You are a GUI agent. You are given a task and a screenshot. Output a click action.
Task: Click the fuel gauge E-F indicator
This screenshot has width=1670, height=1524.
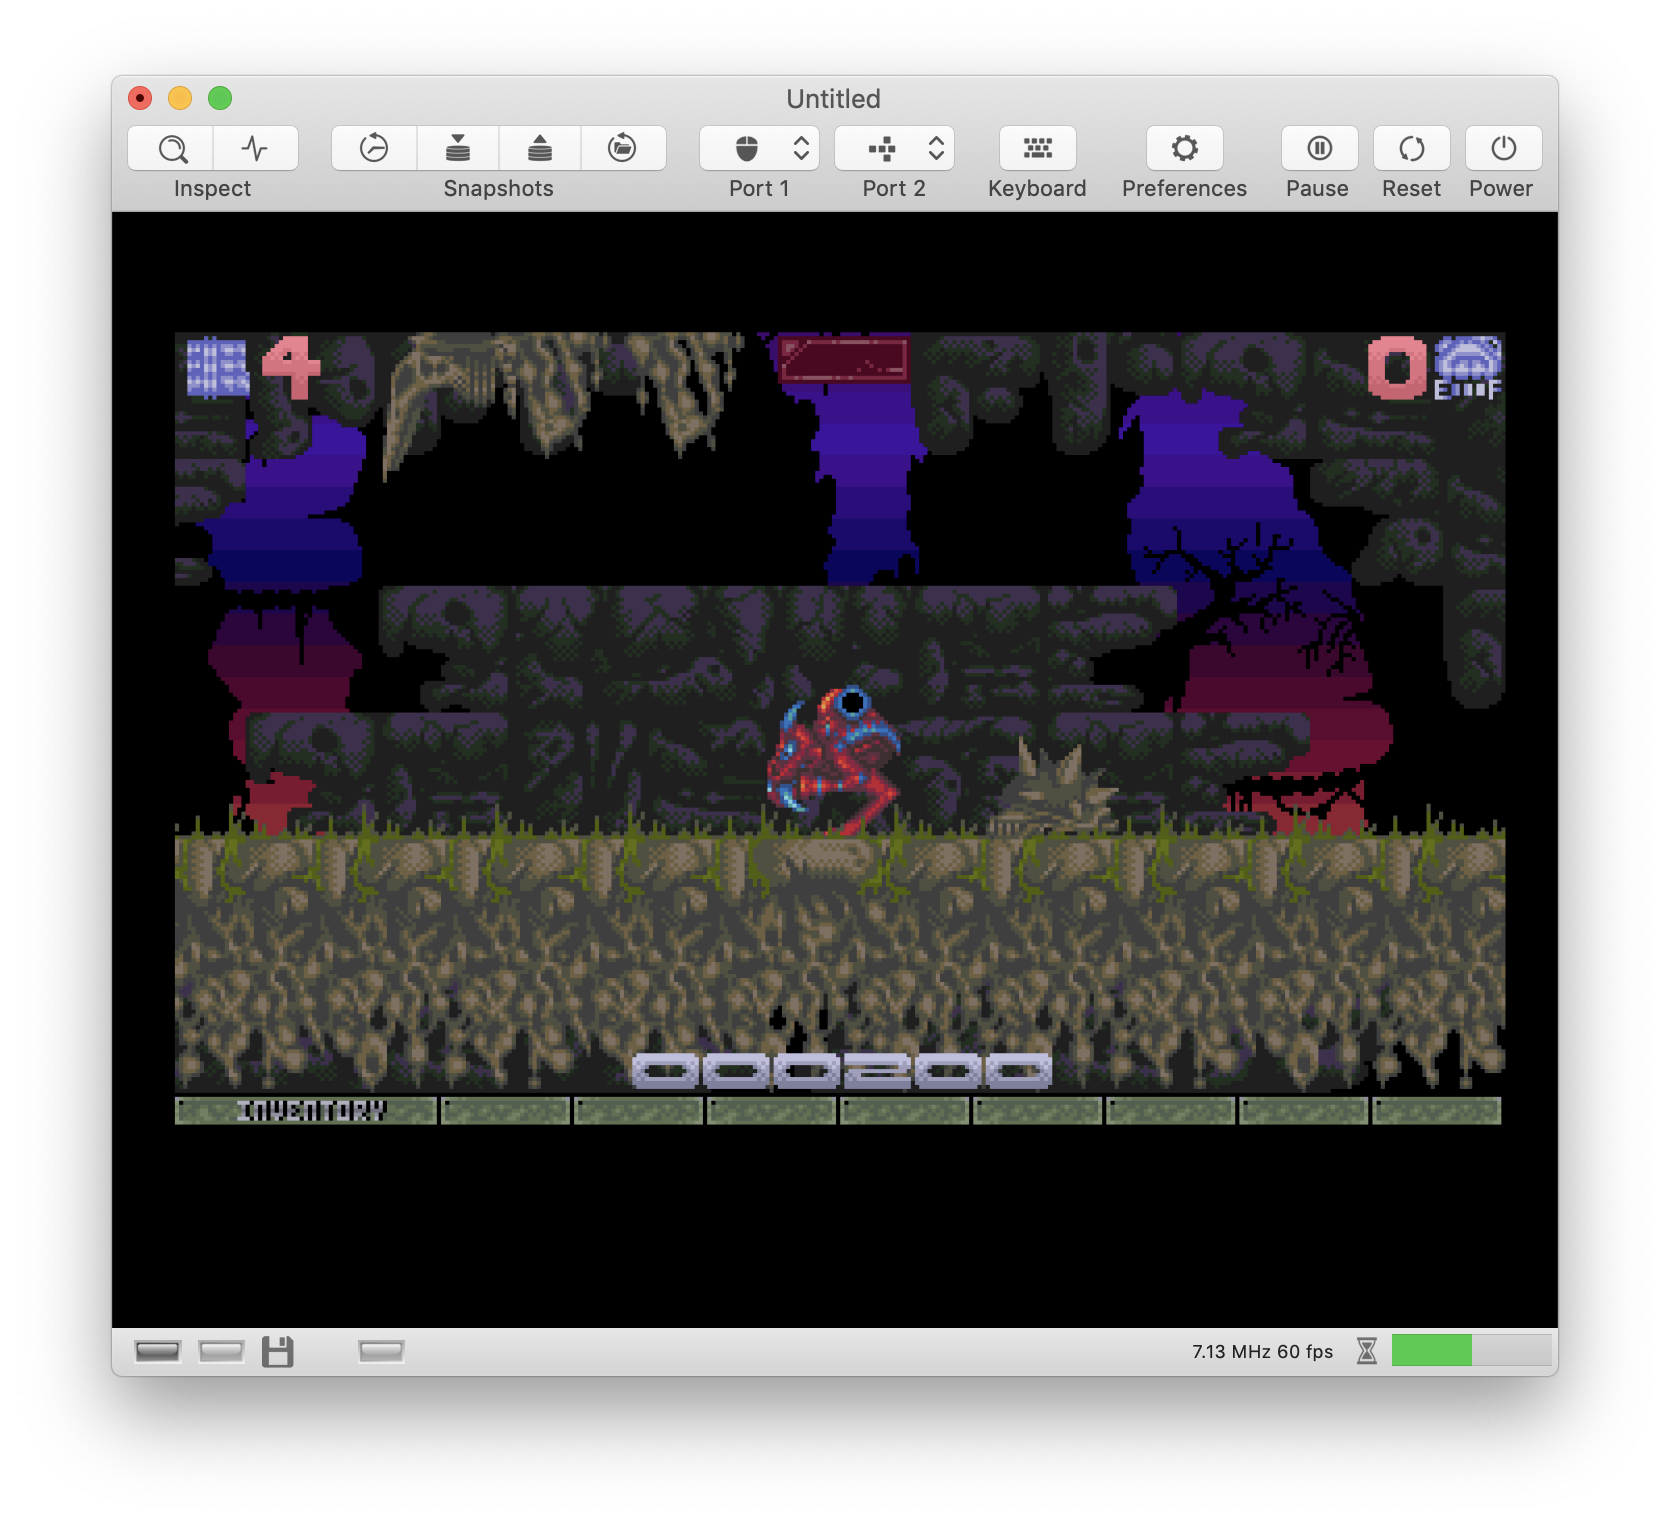(x=1468, y=369)
